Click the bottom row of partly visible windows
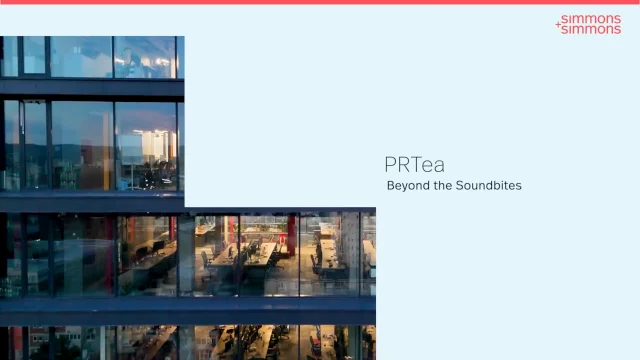Screen dimensions: 640x360 188,342
